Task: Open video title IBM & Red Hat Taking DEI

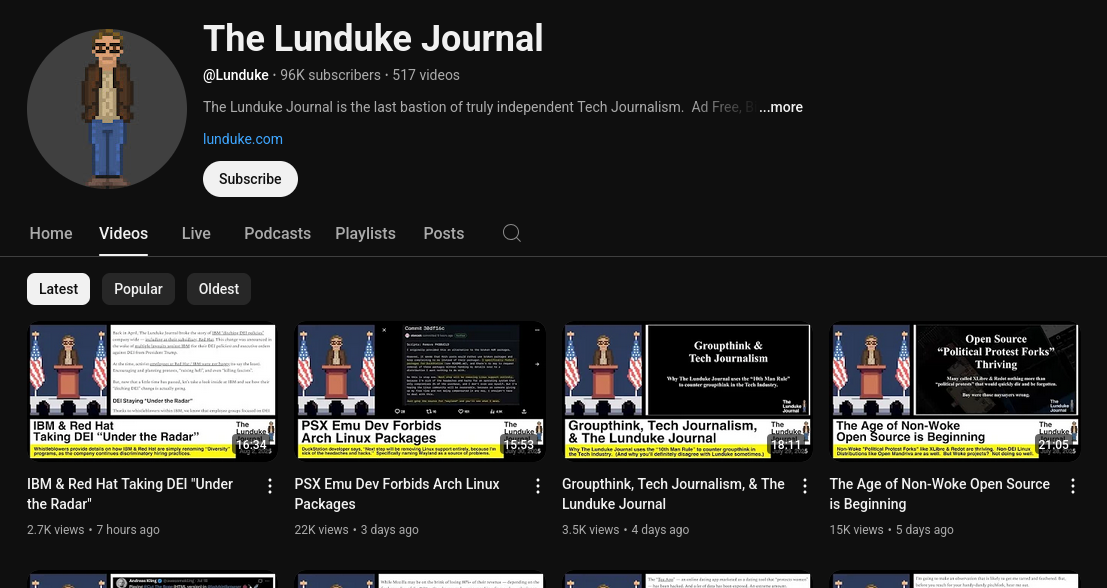Action: [x=130, y=494]
